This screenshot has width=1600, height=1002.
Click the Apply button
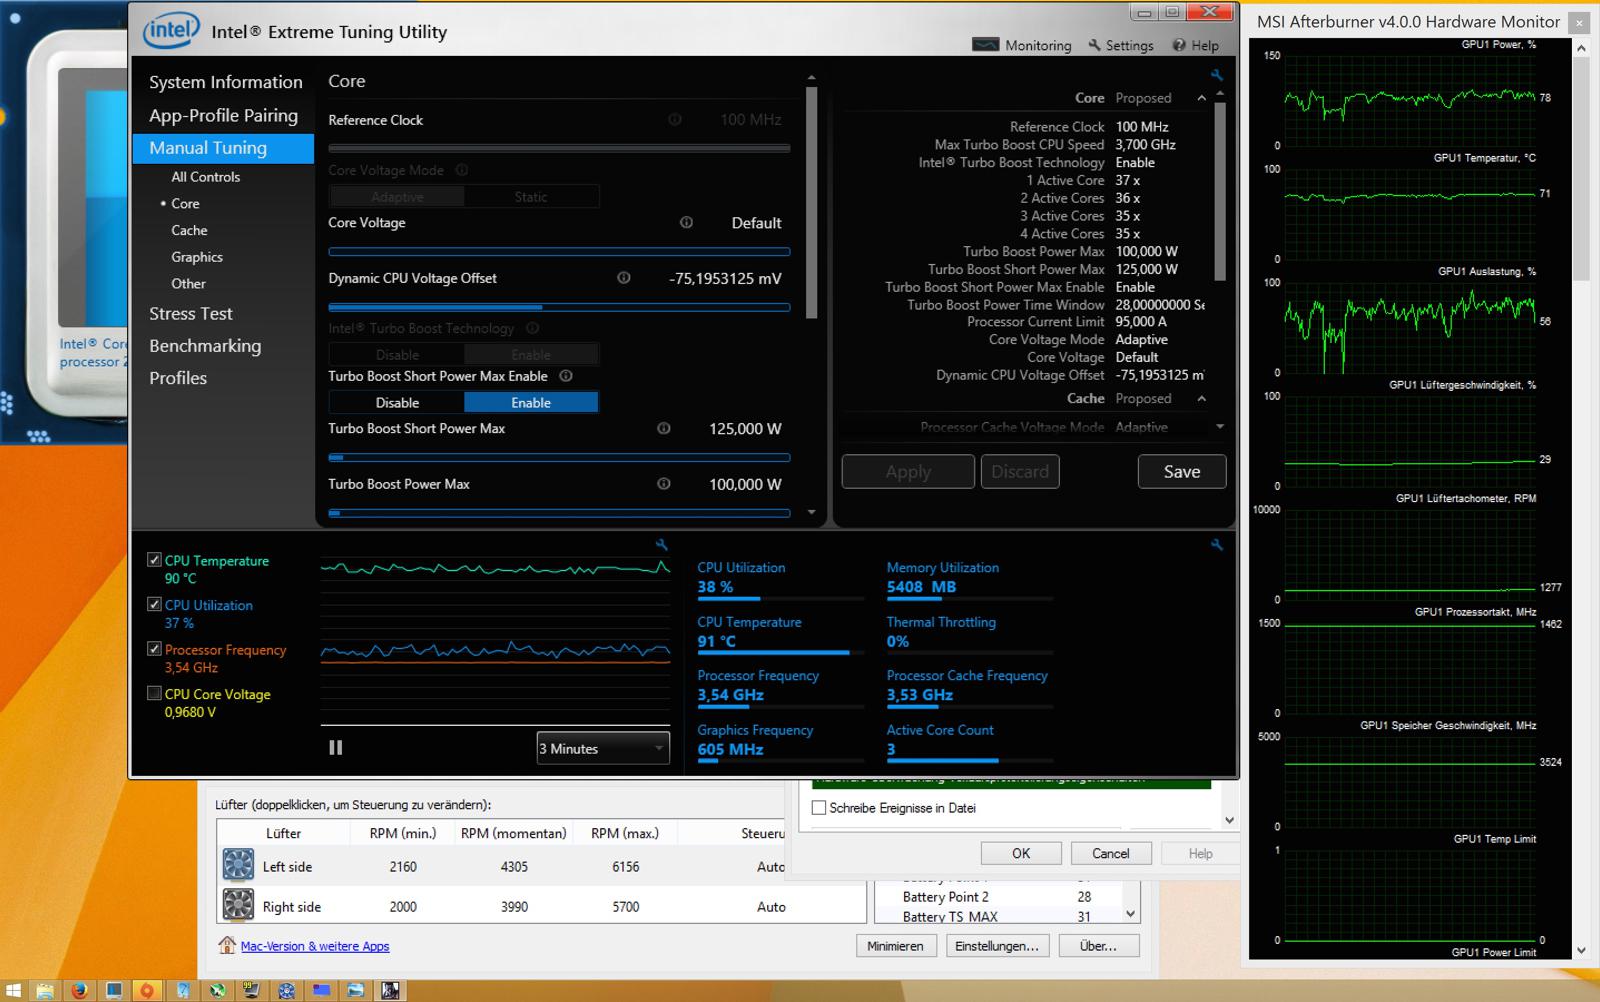[x=908, y=471]
